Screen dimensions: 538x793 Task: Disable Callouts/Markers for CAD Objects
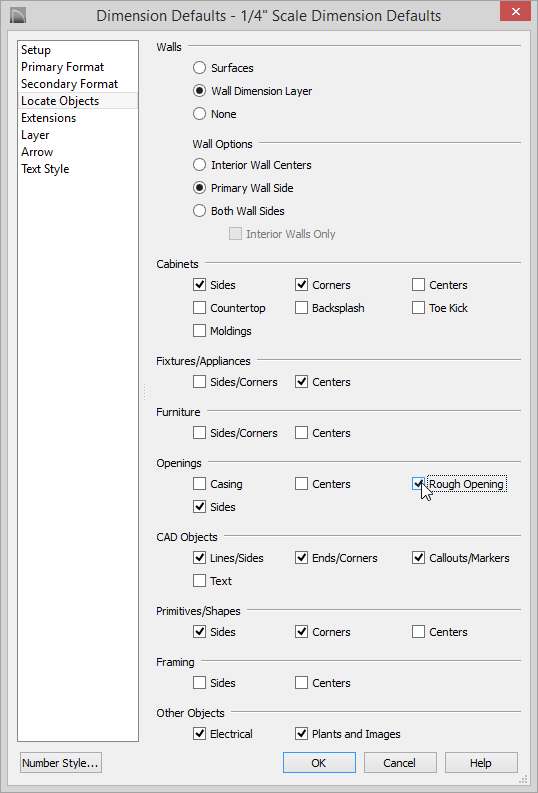tap(418, 558)
